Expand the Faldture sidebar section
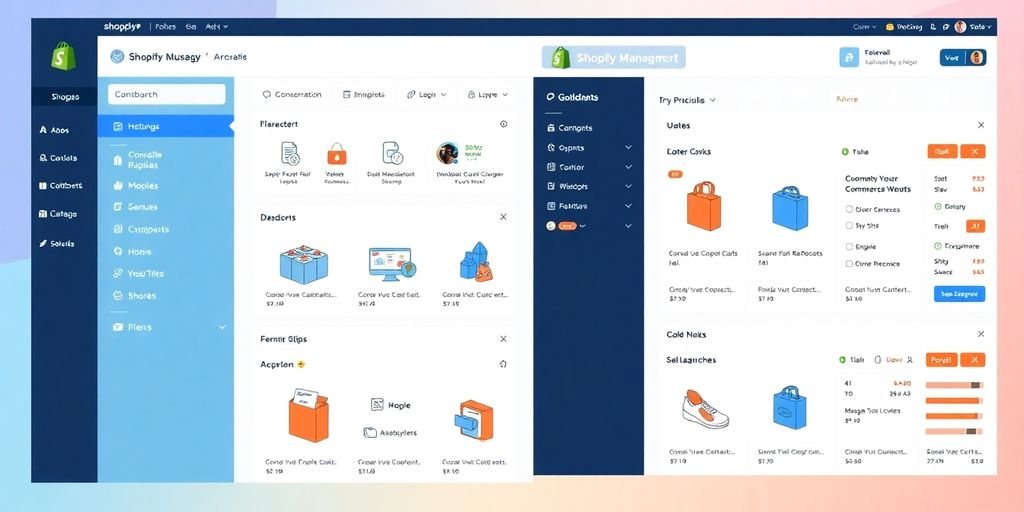The height and width of the screenshot is (512, 1024). (x=628, y=206)
